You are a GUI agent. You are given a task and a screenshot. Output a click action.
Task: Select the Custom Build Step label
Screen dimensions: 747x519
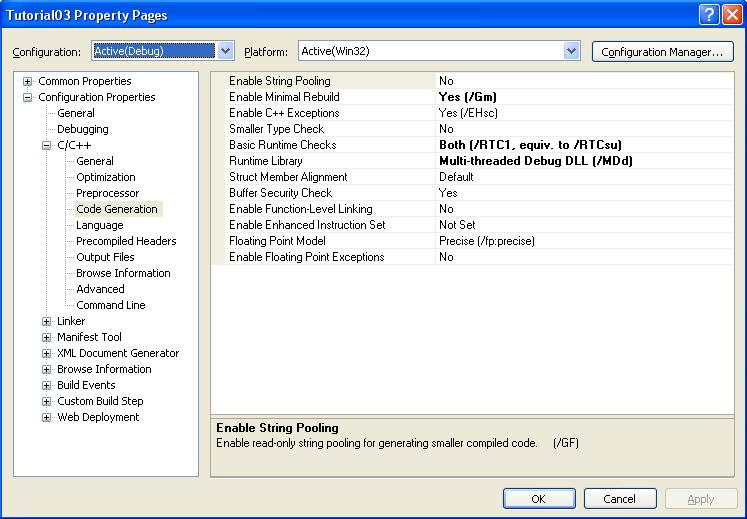tap(100, 401)
